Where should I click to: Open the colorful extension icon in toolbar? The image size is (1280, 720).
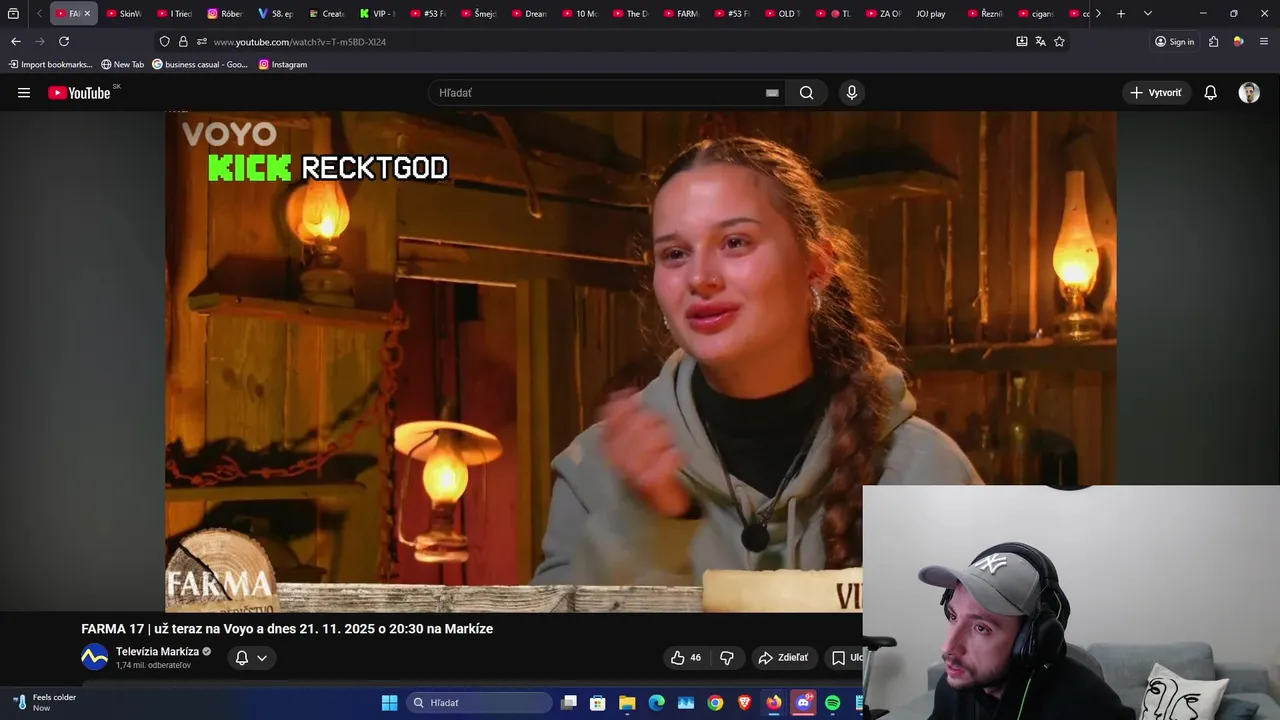(x=1238, y=42)
